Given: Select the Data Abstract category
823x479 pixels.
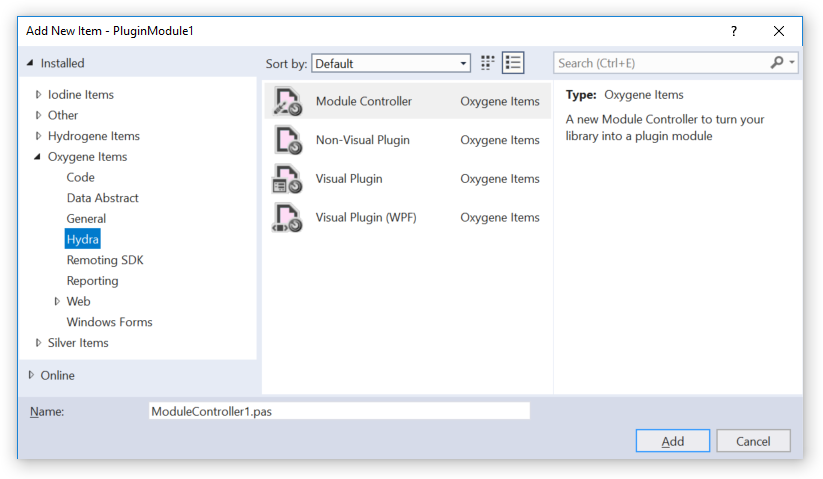Looking at the screenshot, I should (102, 198).
